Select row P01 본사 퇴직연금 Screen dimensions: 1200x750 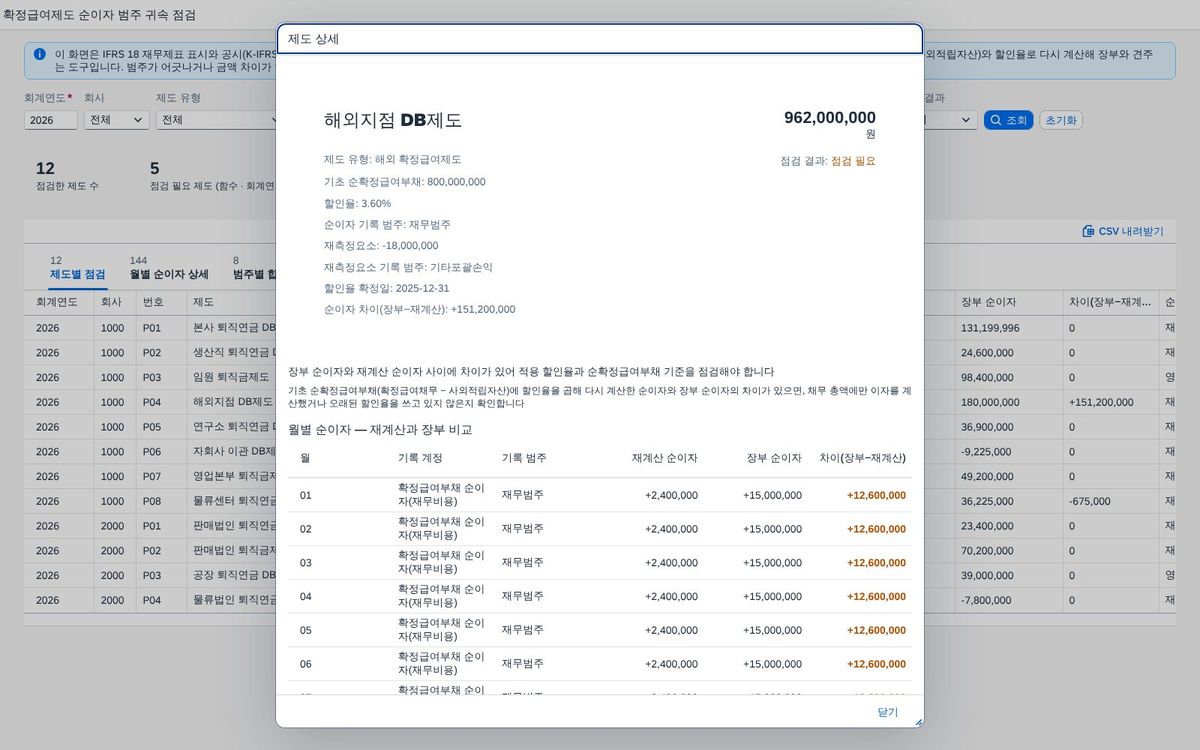pos(600,328)
